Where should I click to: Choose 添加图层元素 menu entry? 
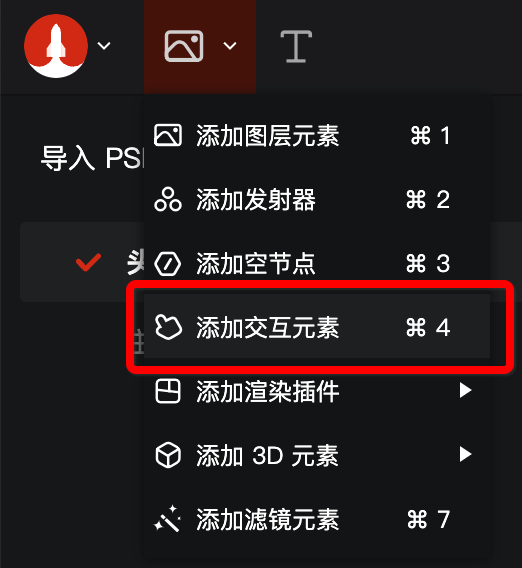(317, 136)
